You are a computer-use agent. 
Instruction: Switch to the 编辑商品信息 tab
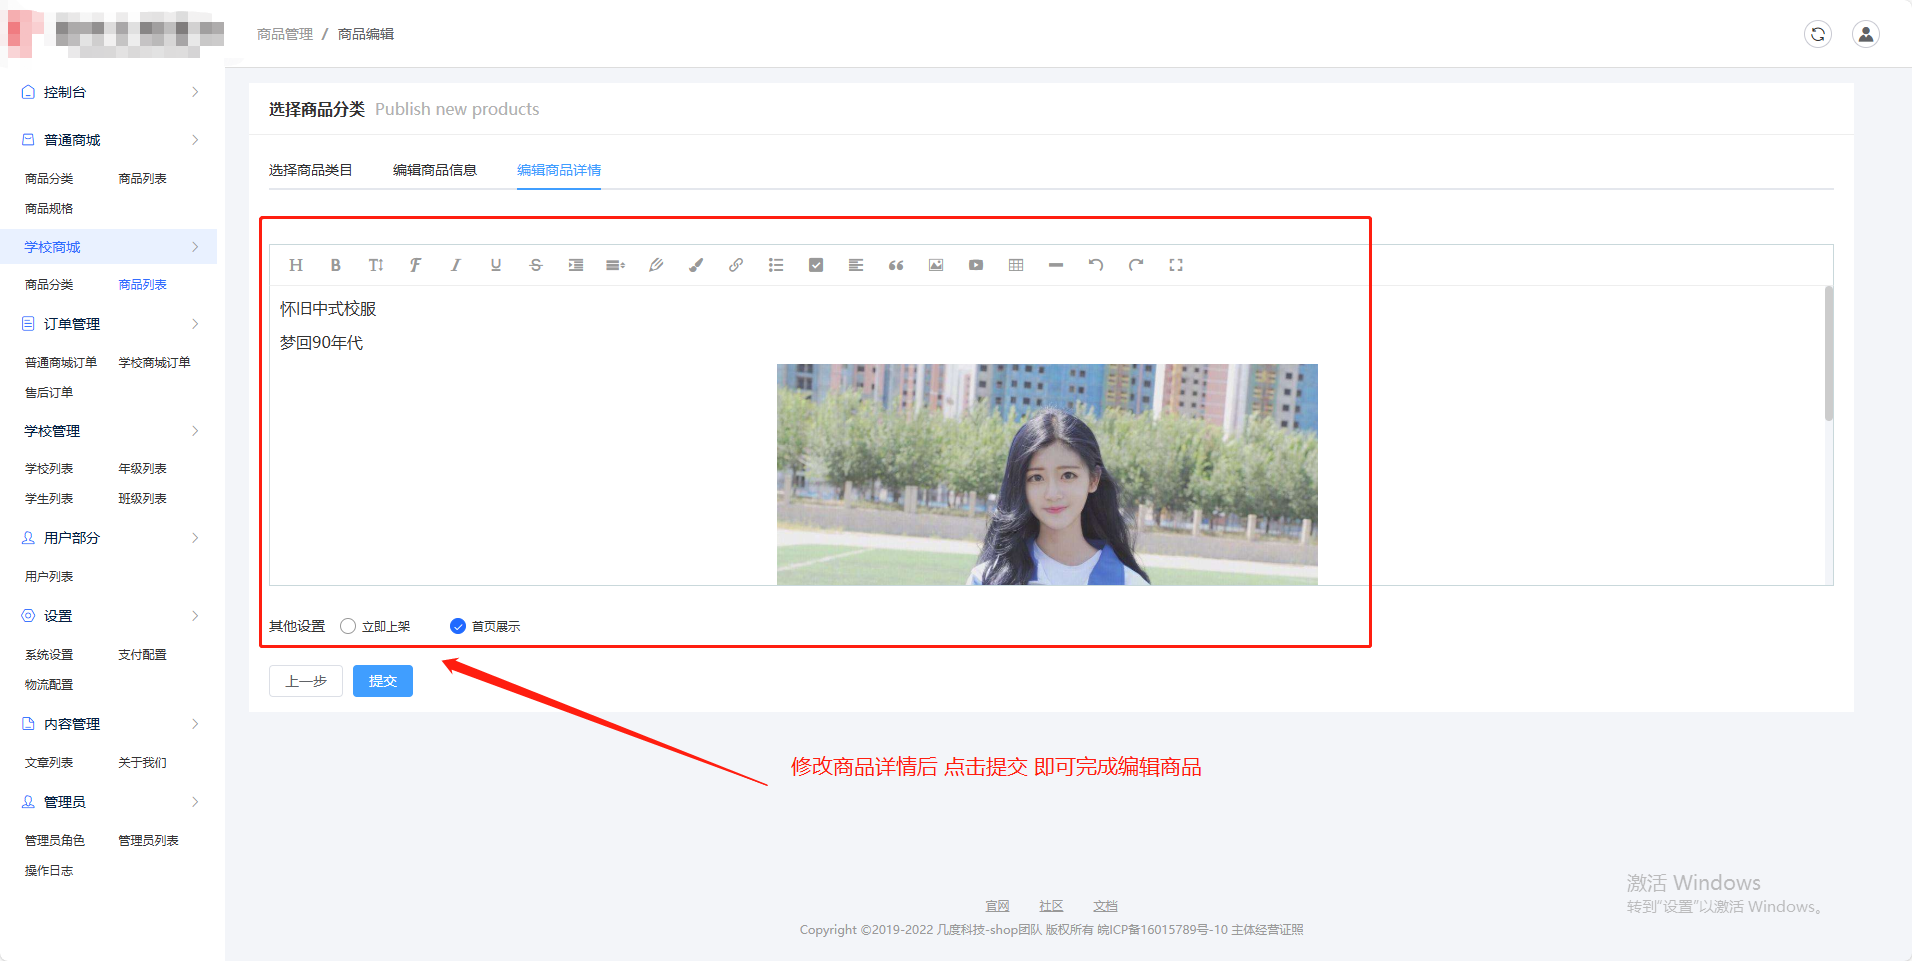(x=434, y=170)
